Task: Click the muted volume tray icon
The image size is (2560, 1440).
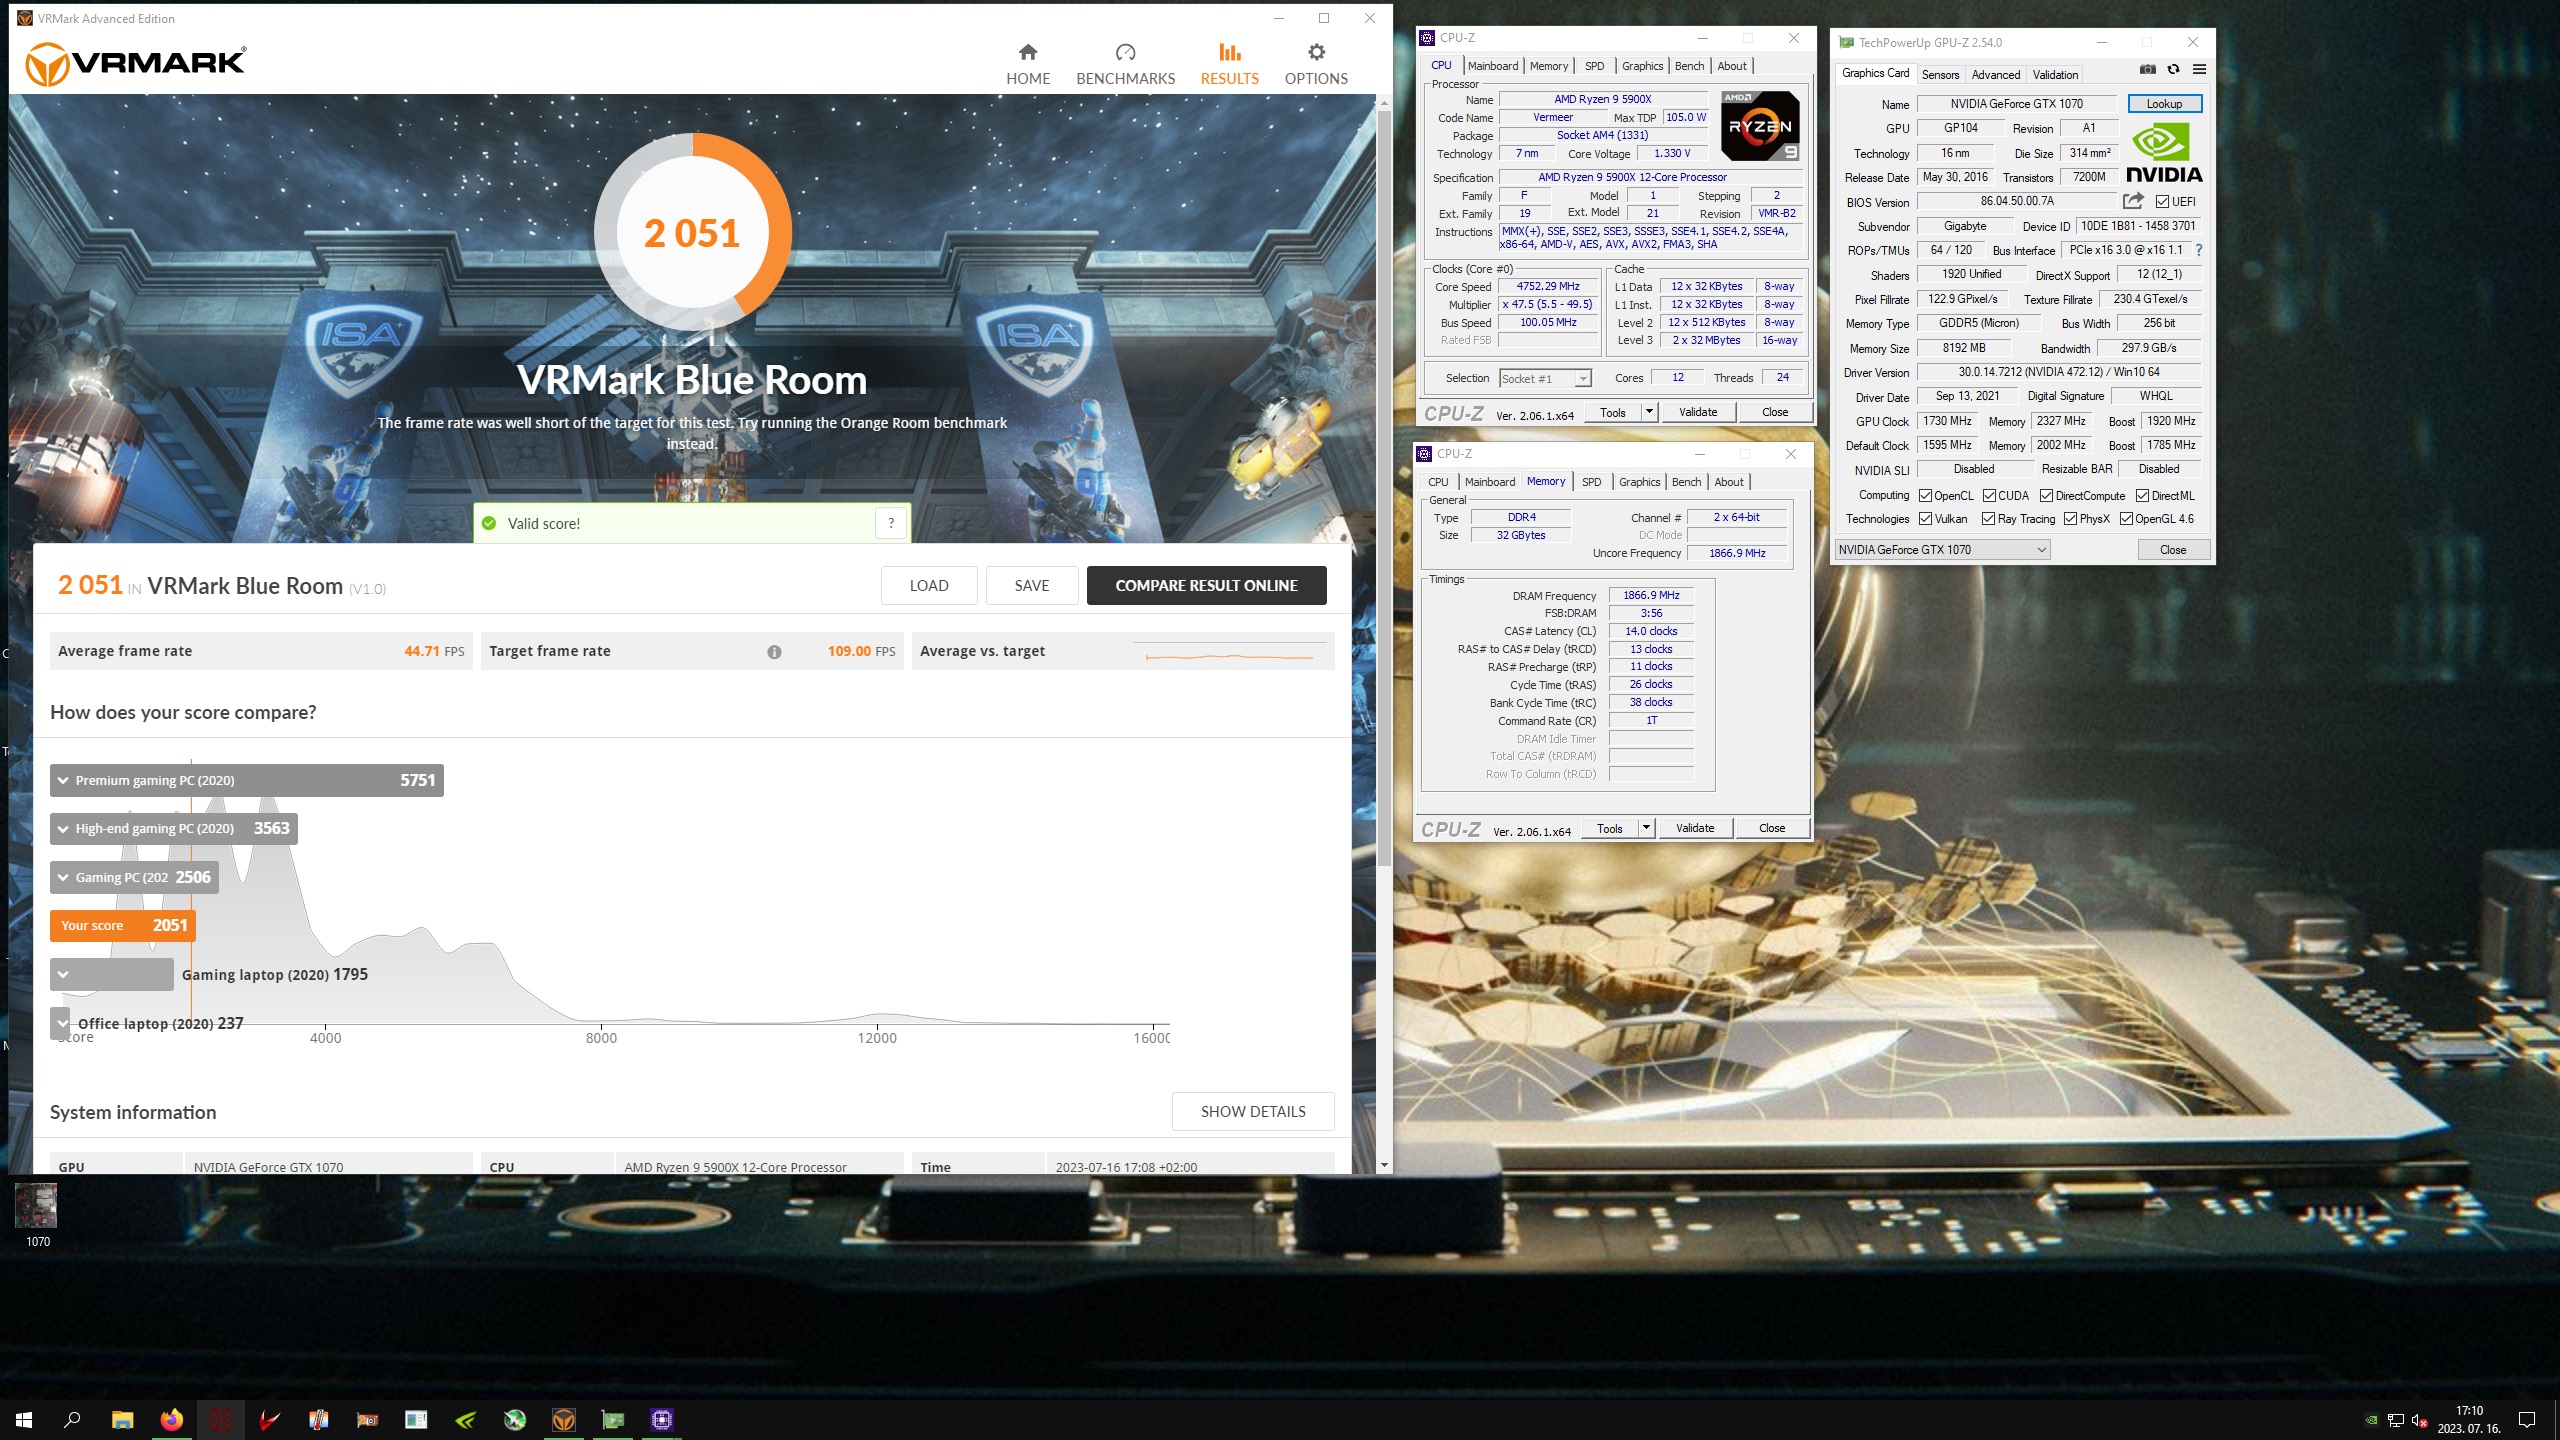Action: click(x=2420, y=1420)
